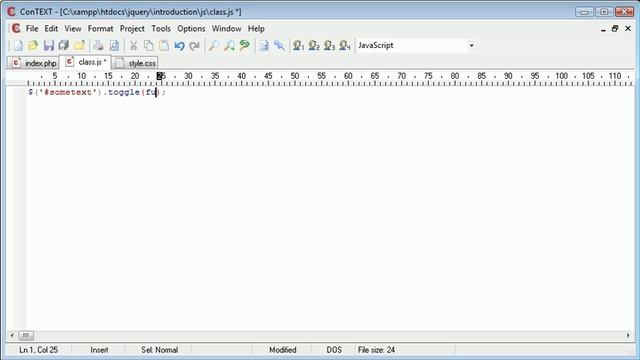640x360 pixels.
Task: Print the document via the printer icon
Action: [x=98, y=45]
